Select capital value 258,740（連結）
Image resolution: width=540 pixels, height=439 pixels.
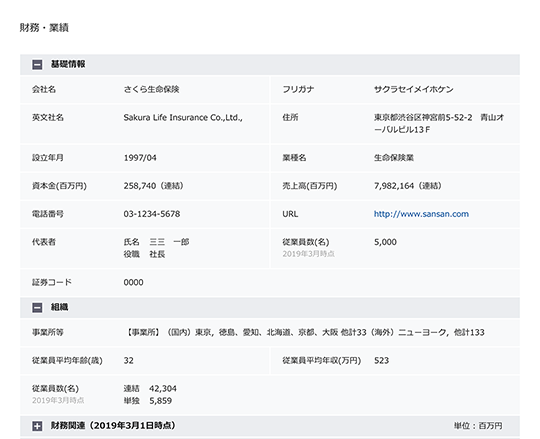pyautogui.click(x=154, y=186)
